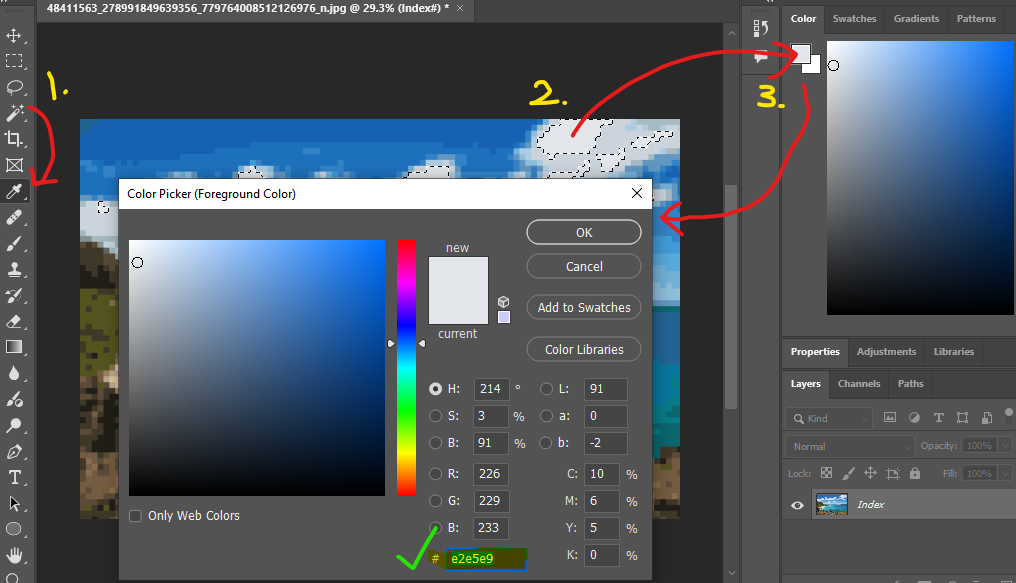1016x583 pixels.
Task: Select the S saturation radio button
Action: [435, 416]
